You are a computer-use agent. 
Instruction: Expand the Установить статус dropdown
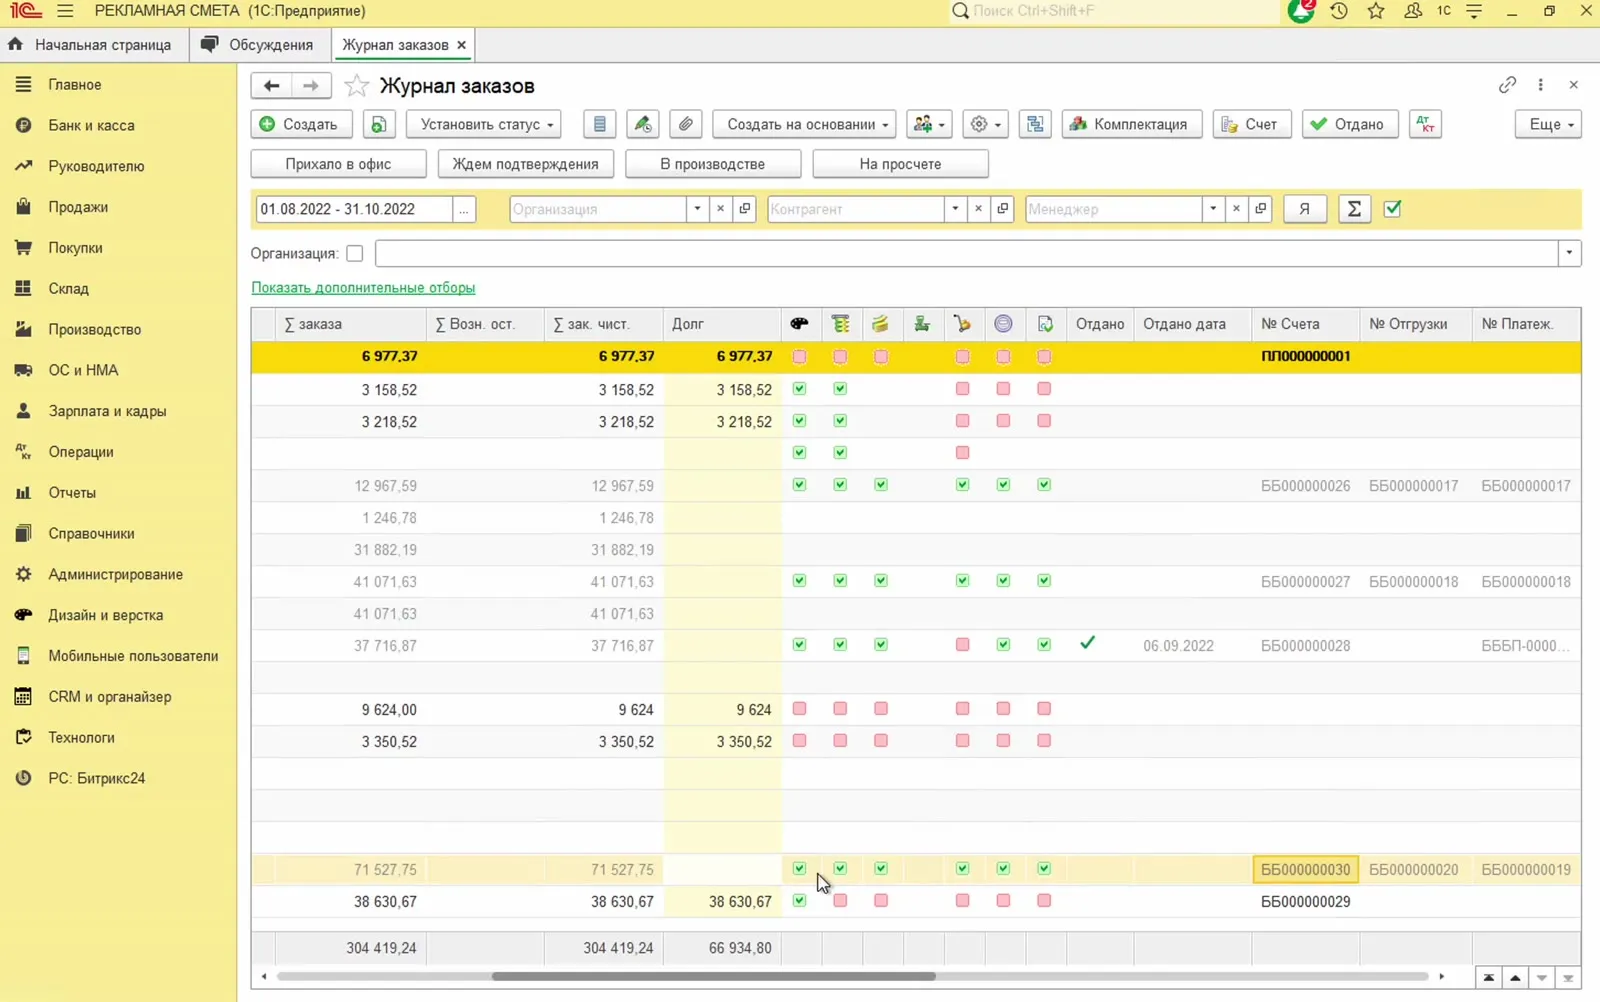pyautogui.click(x=484, y=124)
